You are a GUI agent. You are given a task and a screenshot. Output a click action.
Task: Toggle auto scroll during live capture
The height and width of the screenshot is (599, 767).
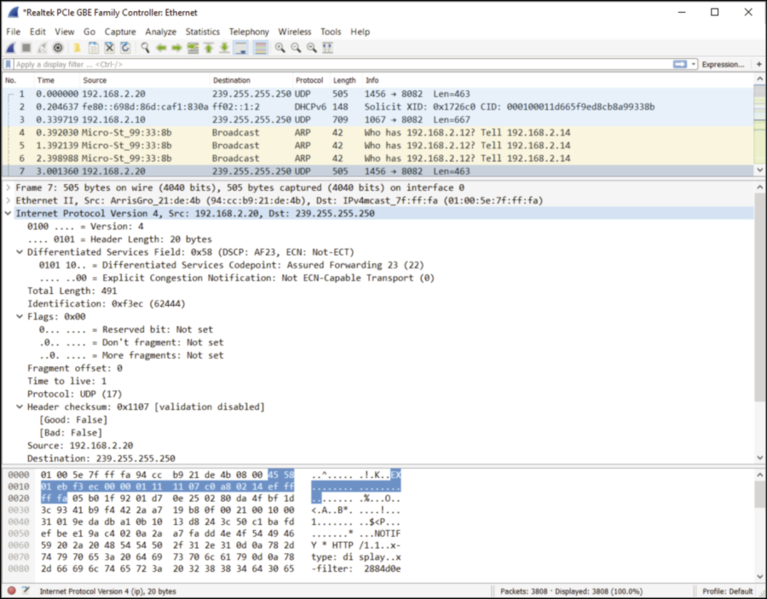coord(241,48)
